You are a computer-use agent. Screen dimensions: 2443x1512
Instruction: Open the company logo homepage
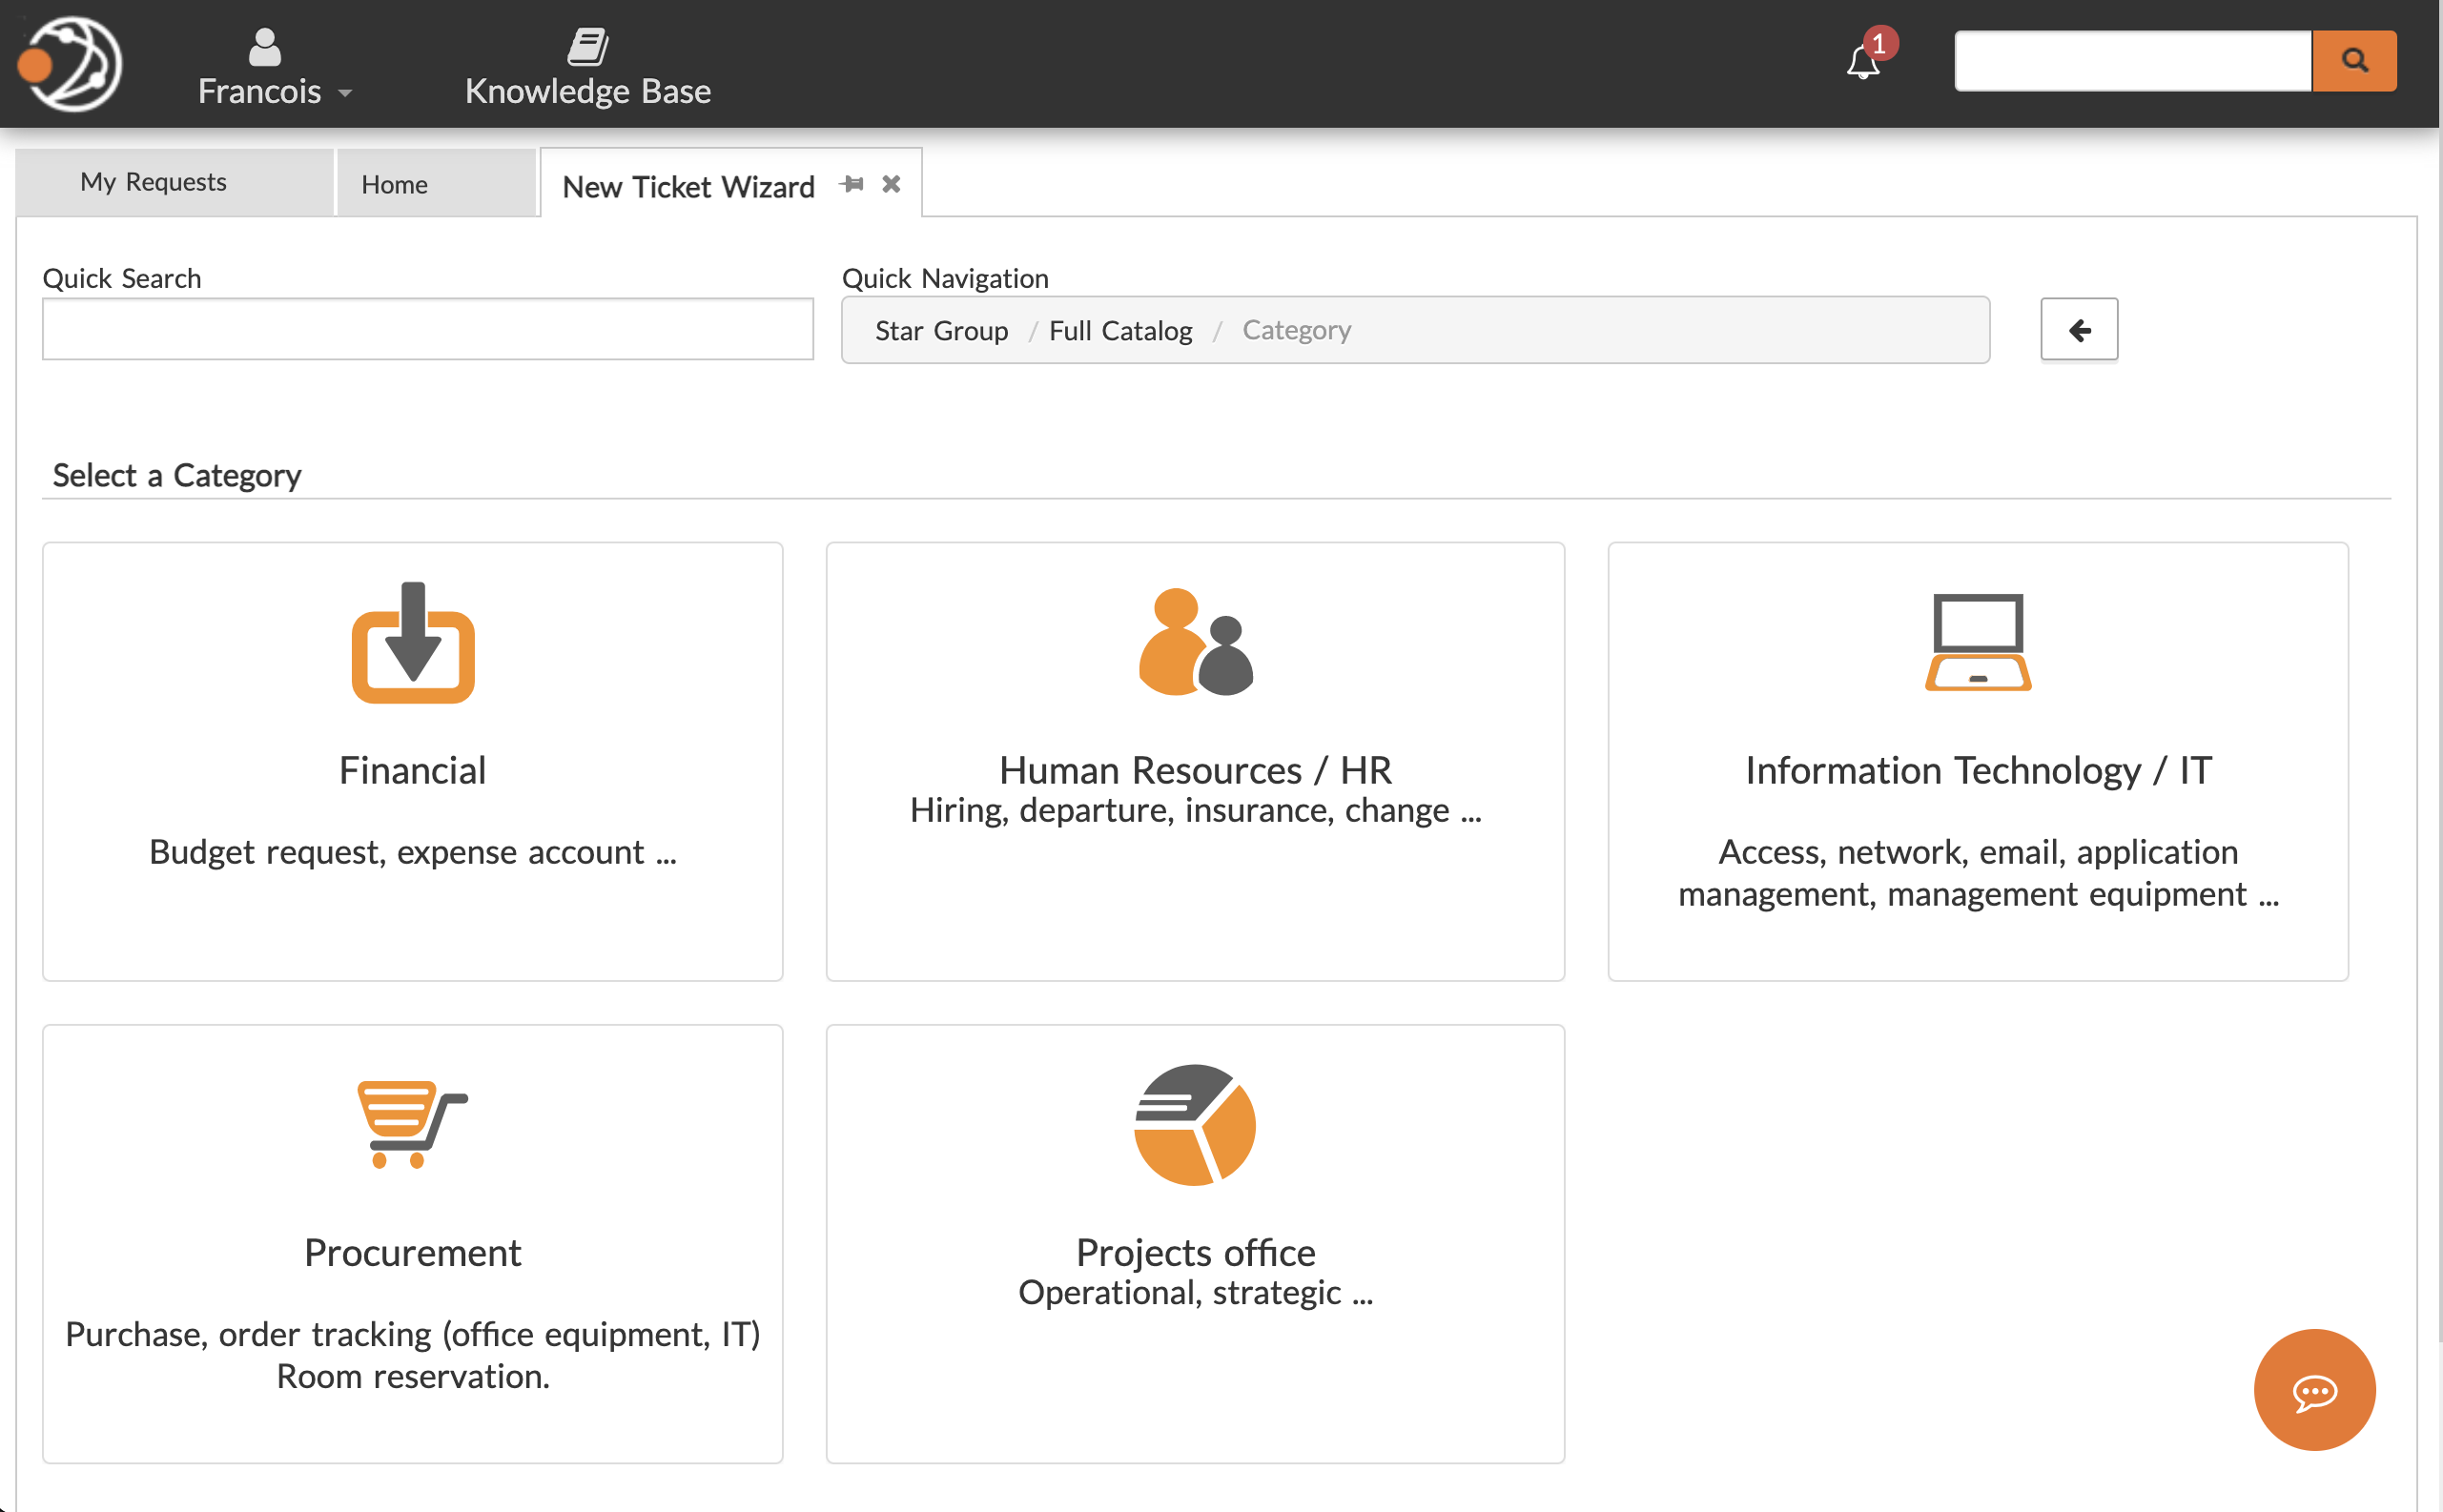[x=67, y=63]
